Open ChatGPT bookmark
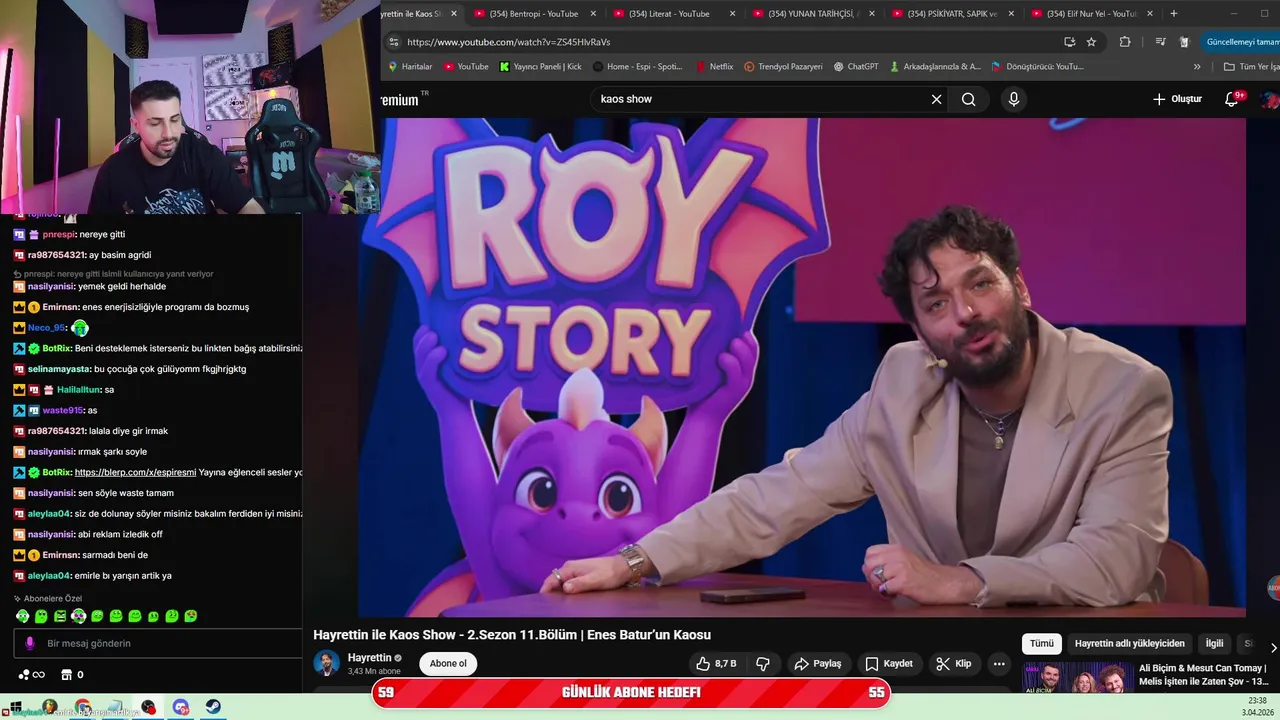Screen dimensions: 1280x720 point(856,67)
